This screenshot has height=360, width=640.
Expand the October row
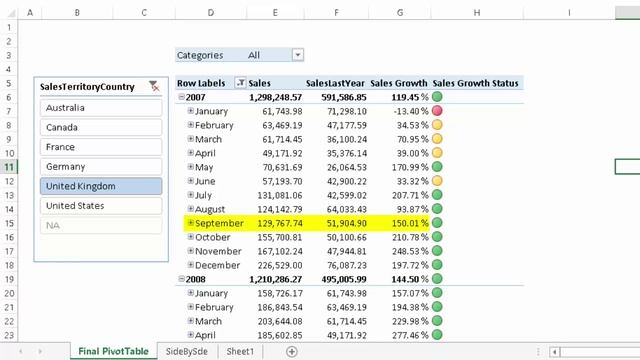(190, 236)
